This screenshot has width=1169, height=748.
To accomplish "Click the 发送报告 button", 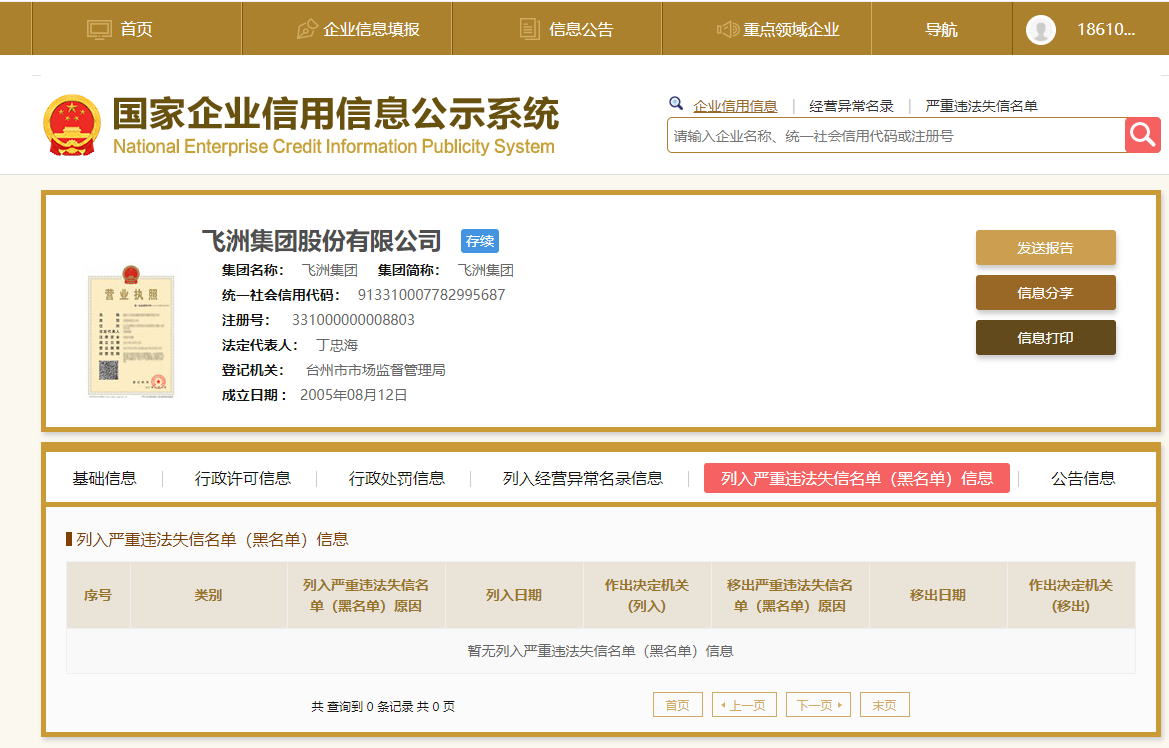I will [x=1045, y=248].
